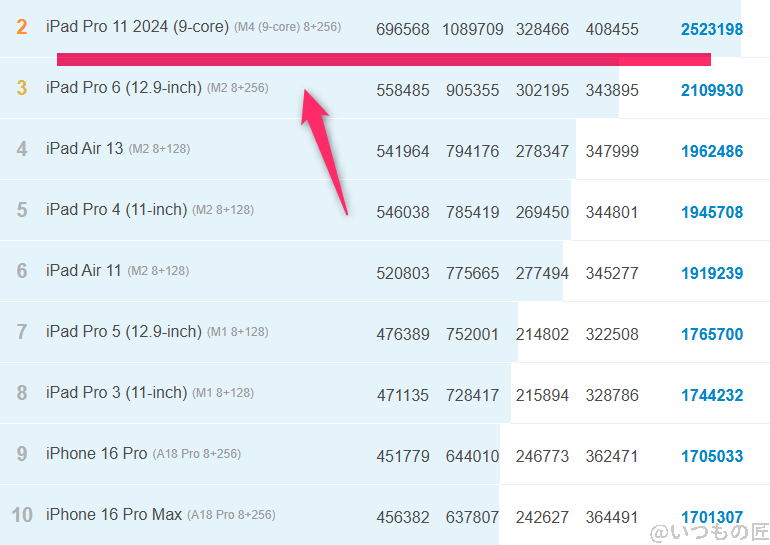Click the value 322508
The width and height of the screenshot is (770, 545).
point(612,334)
